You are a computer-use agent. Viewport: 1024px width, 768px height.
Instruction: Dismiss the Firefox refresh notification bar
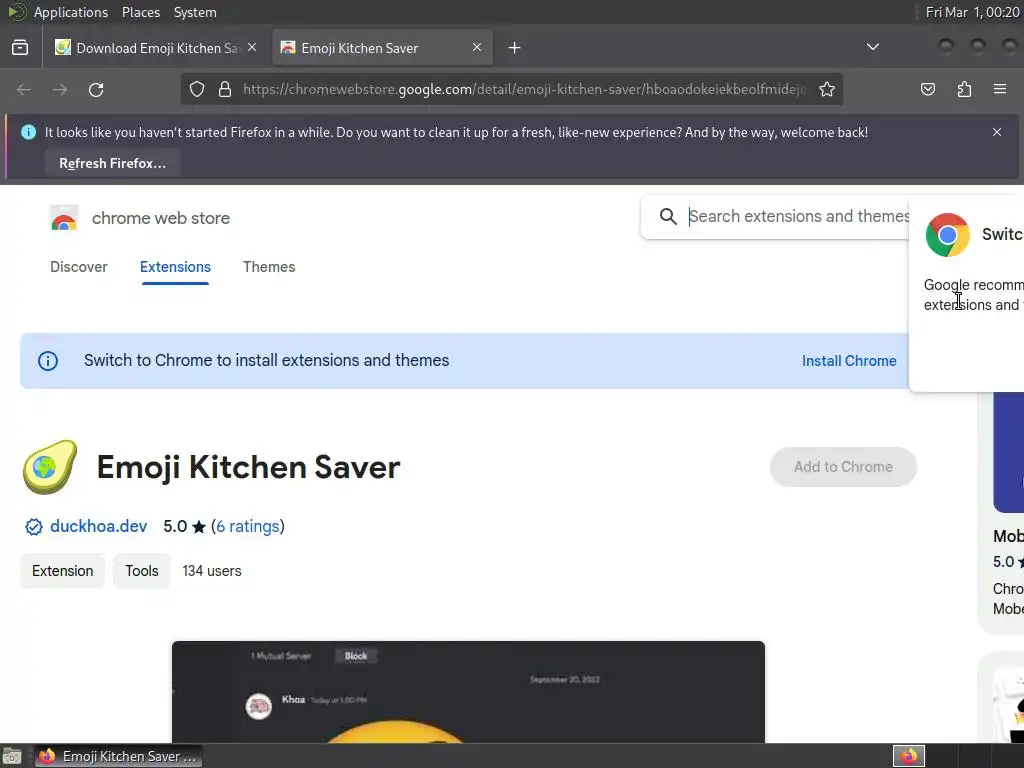click(x=997, y=132)
